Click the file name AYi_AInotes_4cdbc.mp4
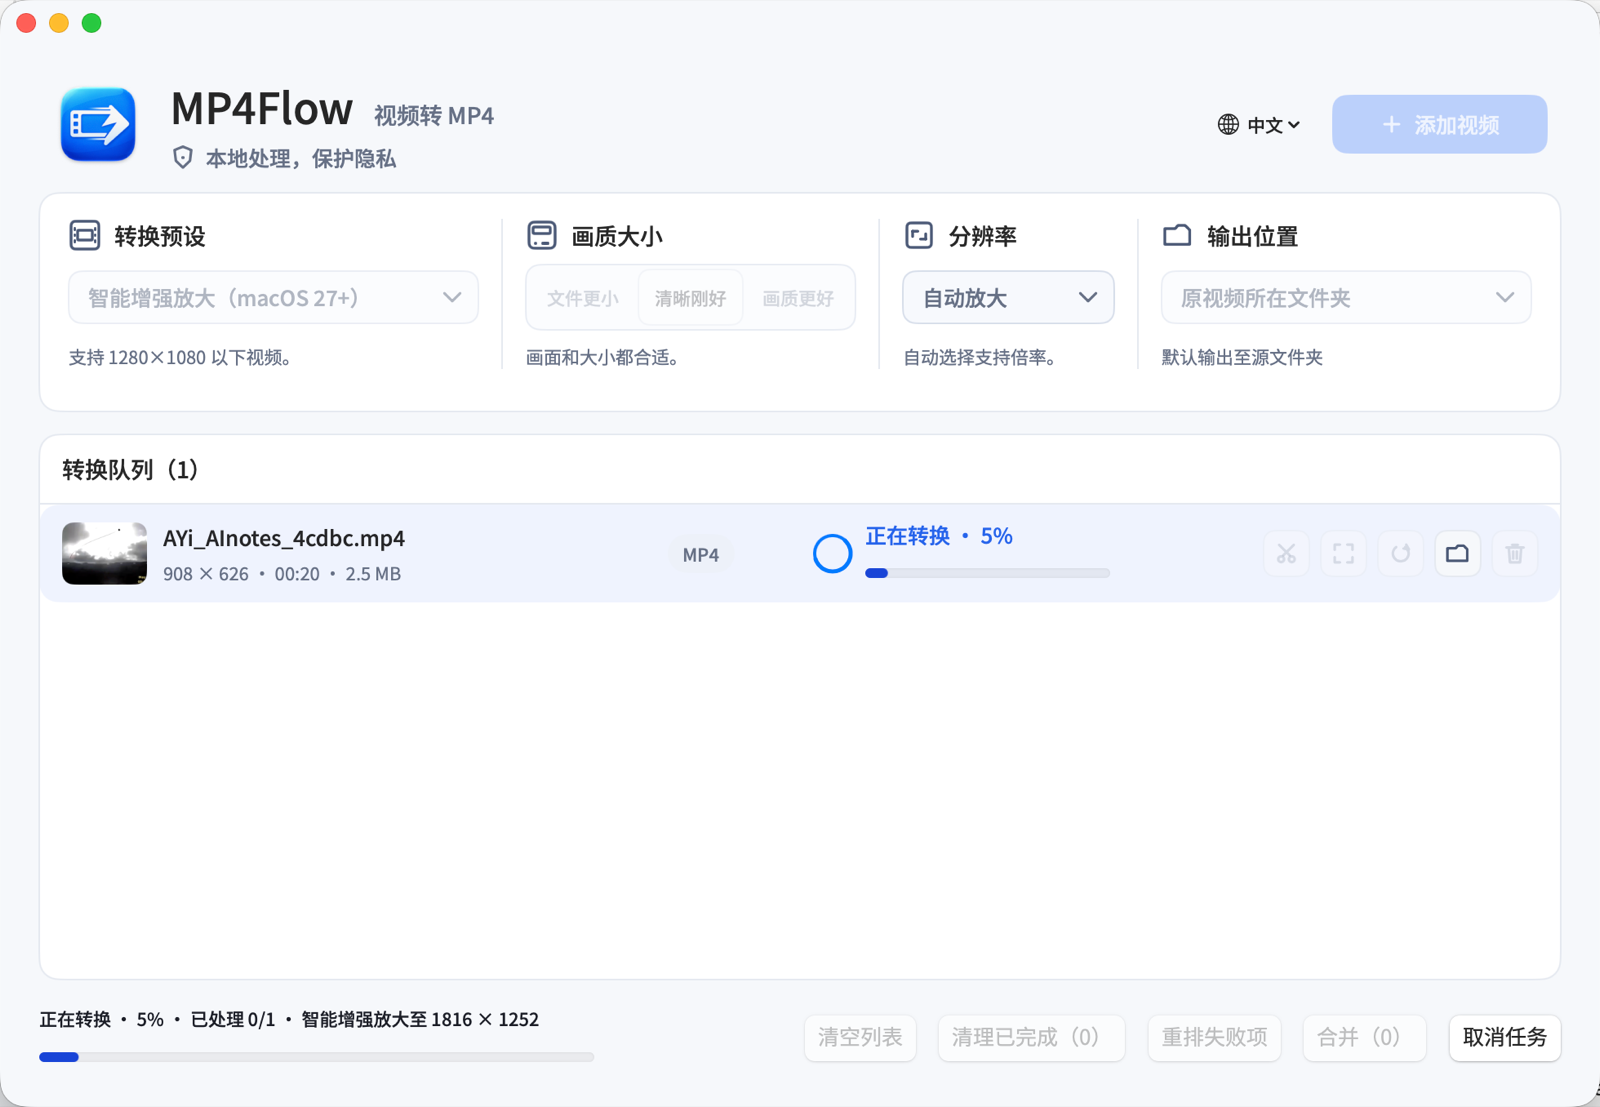The height and width of the screenshot is (1107, 1600). tap(284, 538)
